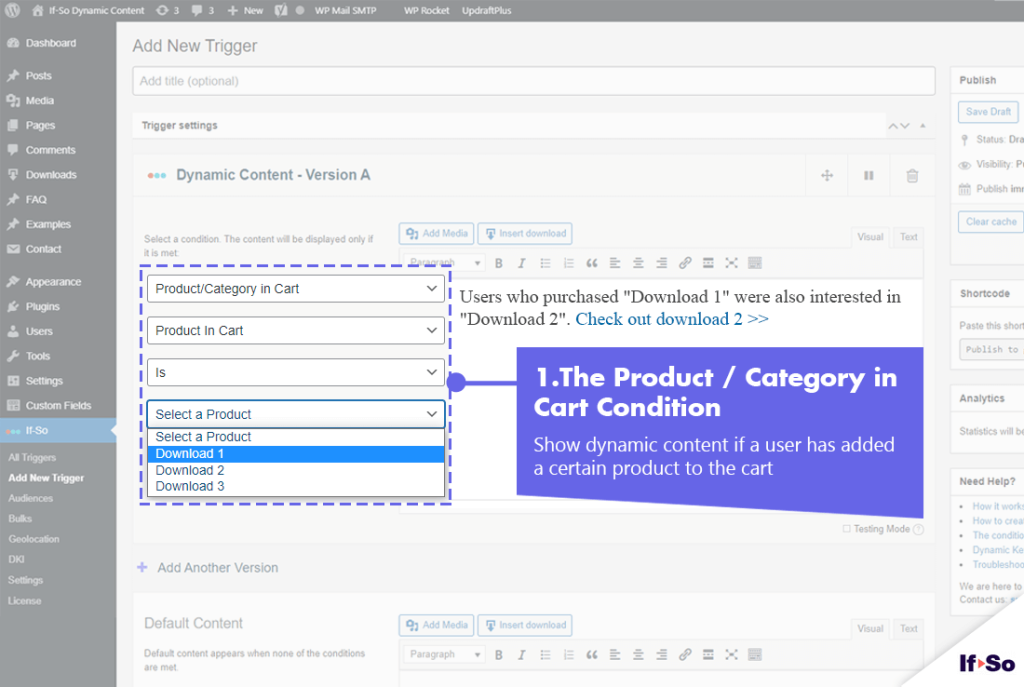1024x687 pixels.
Task: Toggle italic in the Version A editor toolbar
Action: (x=521, y=263)
